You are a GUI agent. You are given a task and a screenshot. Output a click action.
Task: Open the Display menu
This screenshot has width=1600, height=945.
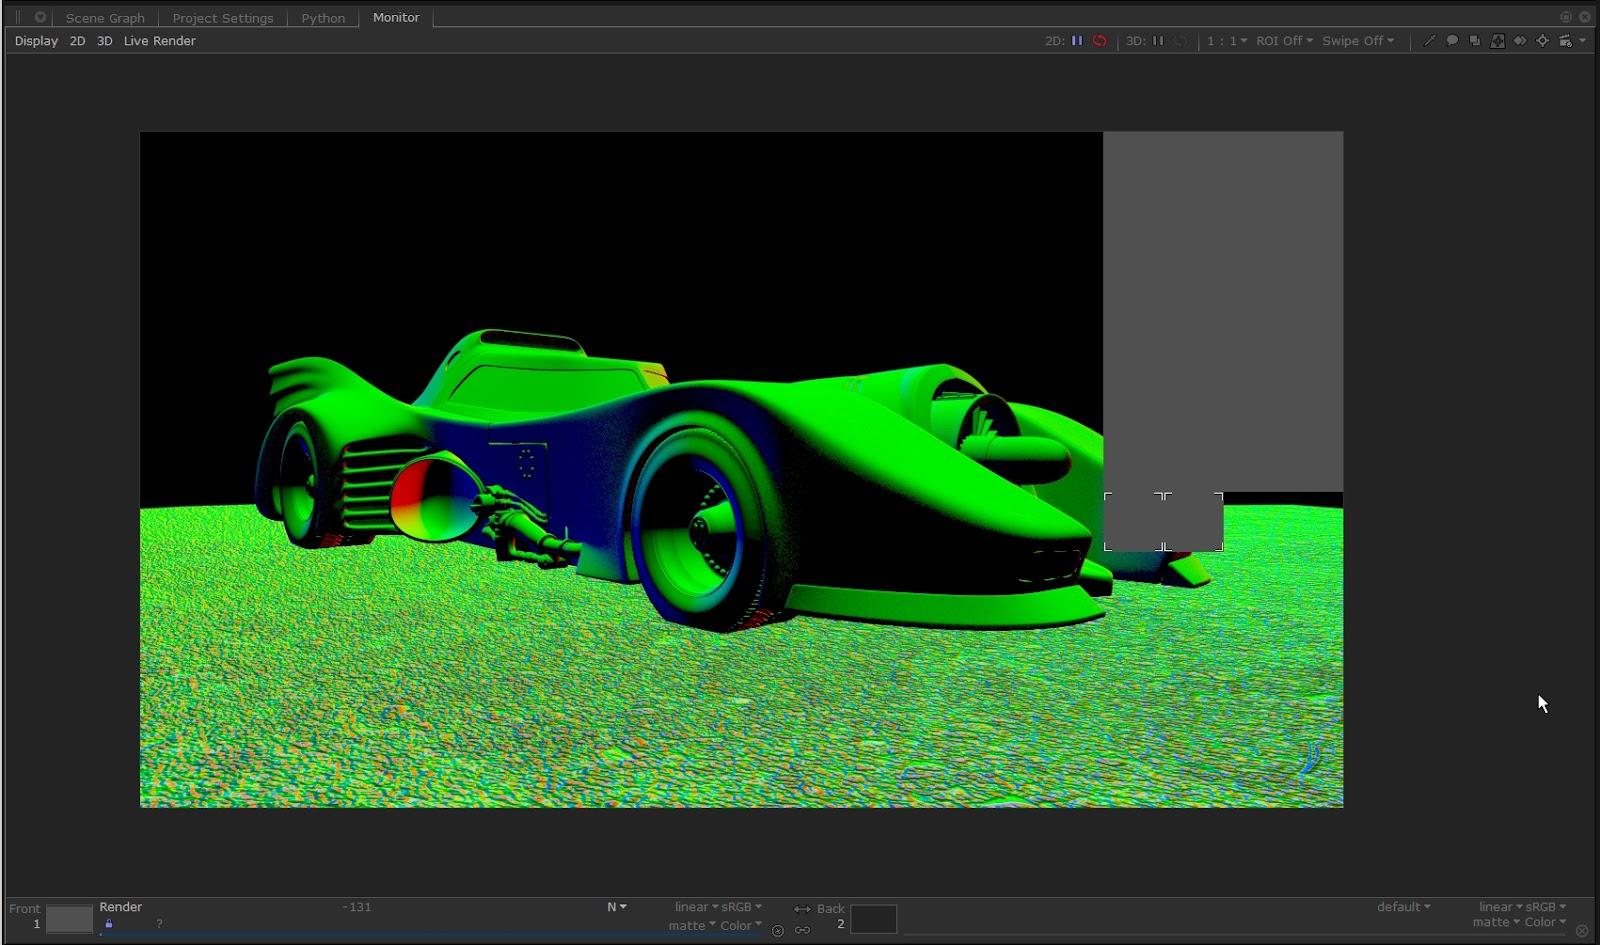tap(36, 41)
